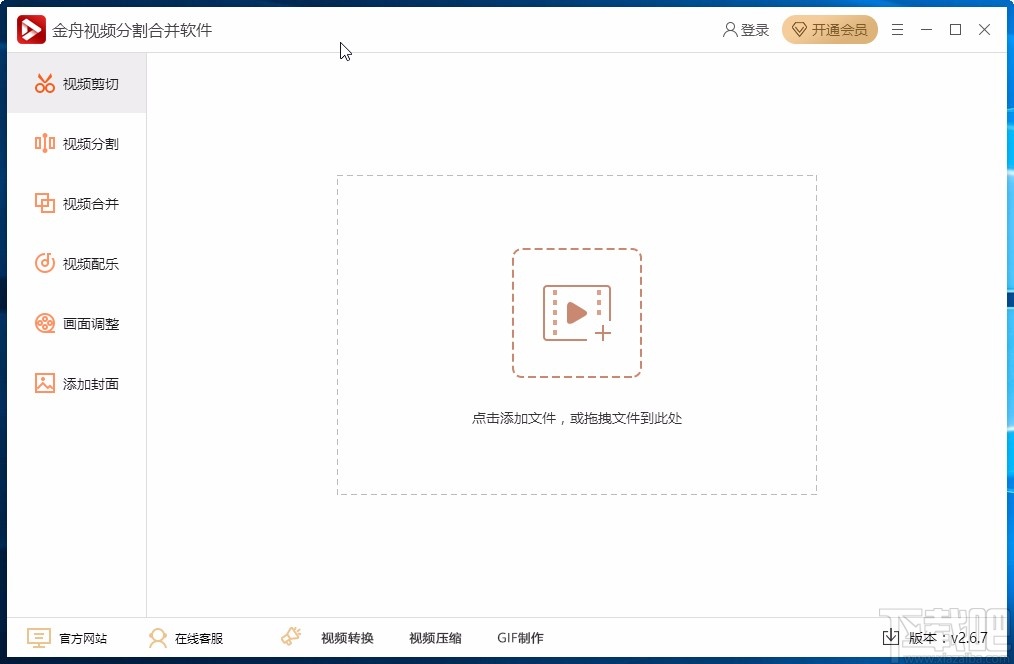Close the application window
This screenshot has width=1014, height=664.
984,30
